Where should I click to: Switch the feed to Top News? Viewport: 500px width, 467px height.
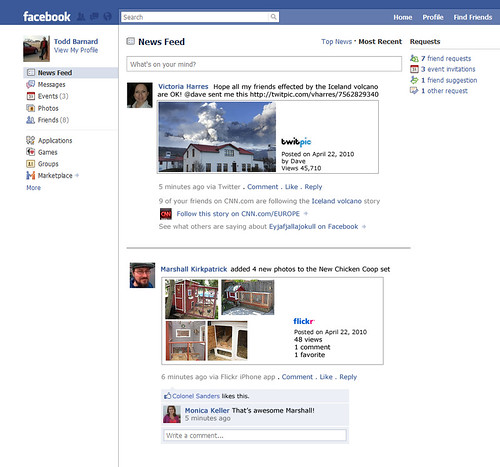point(336,42)
